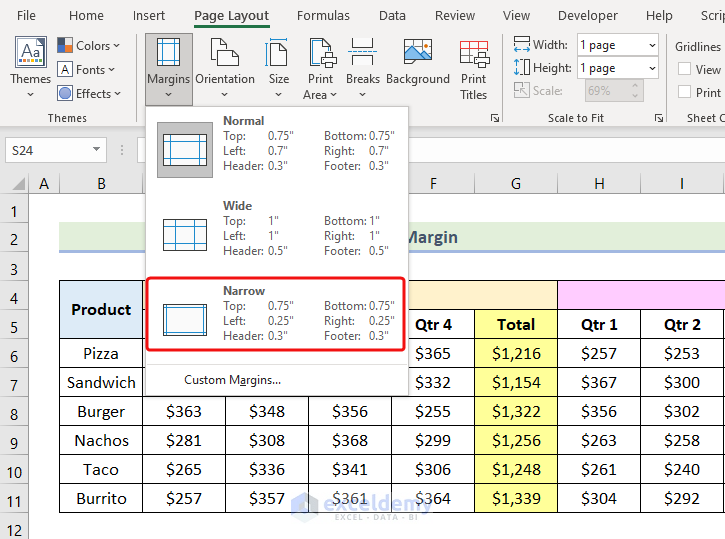Open Breaks menu

click(362, 68)
